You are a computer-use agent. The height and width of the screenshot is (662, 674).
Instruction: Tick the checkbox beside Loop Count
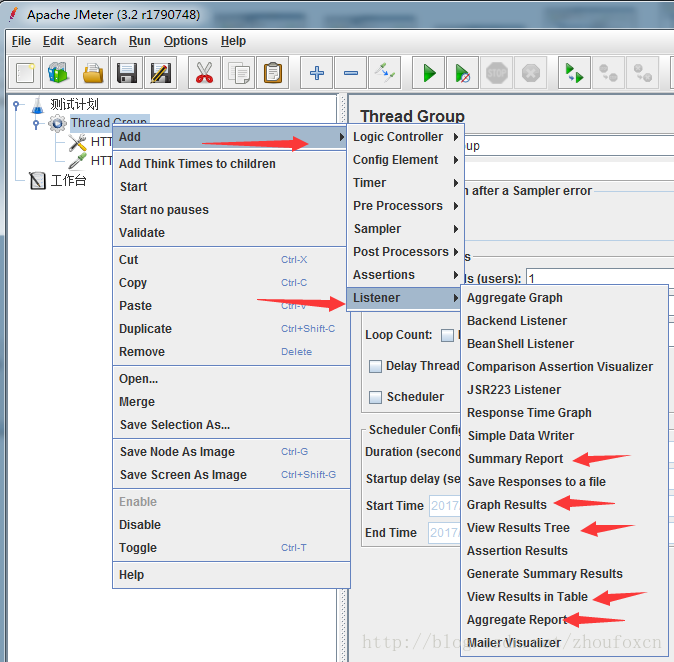pos(447,335)
